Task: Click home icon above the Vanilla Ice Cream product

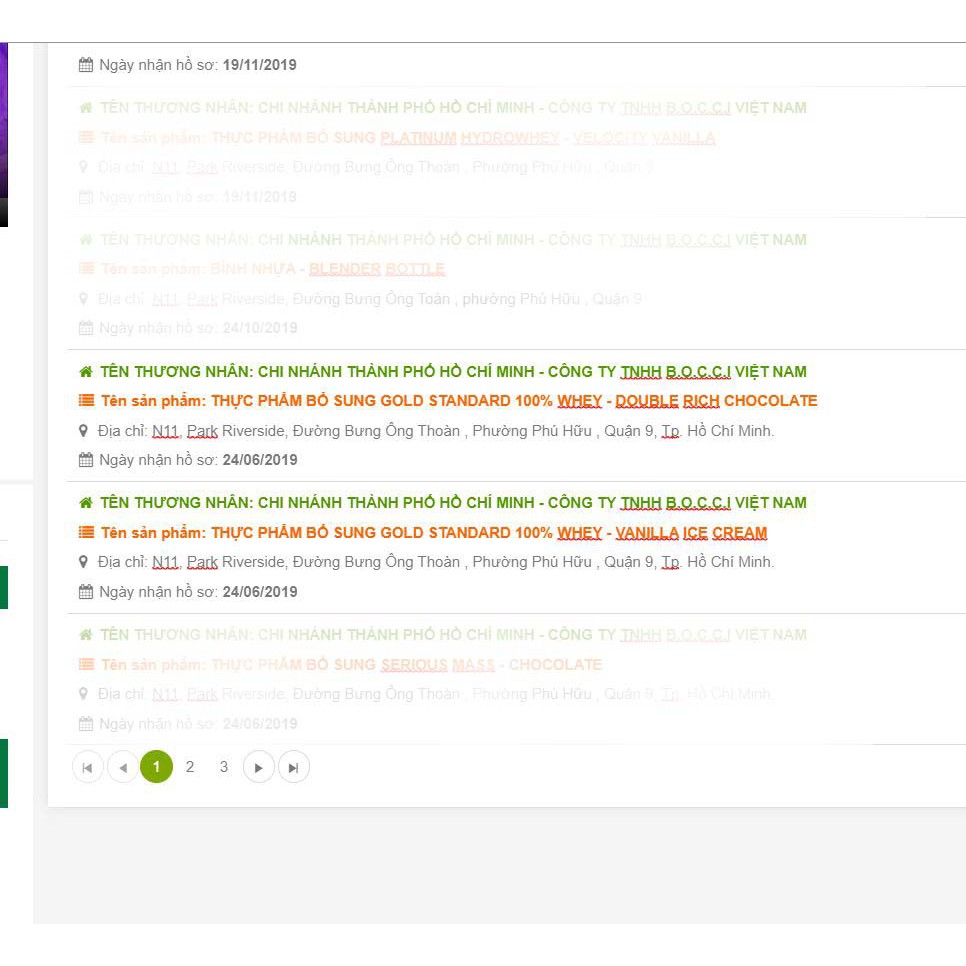Action: click(86, 503)
